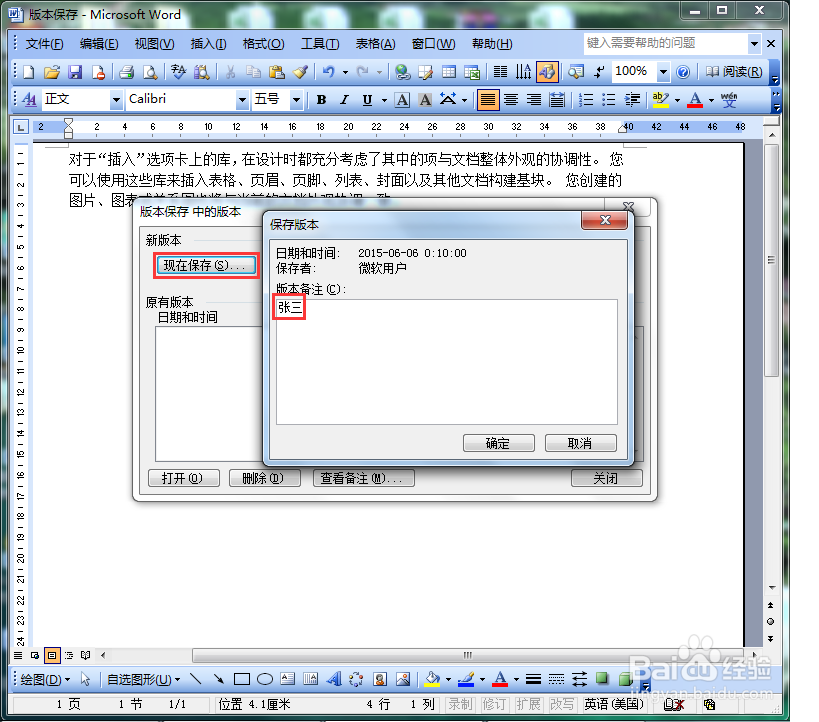The width and height of the screenshot is (819, 722).
Task: Click 确定 in 保存版本 dialog
Action: tap(498, 444)
